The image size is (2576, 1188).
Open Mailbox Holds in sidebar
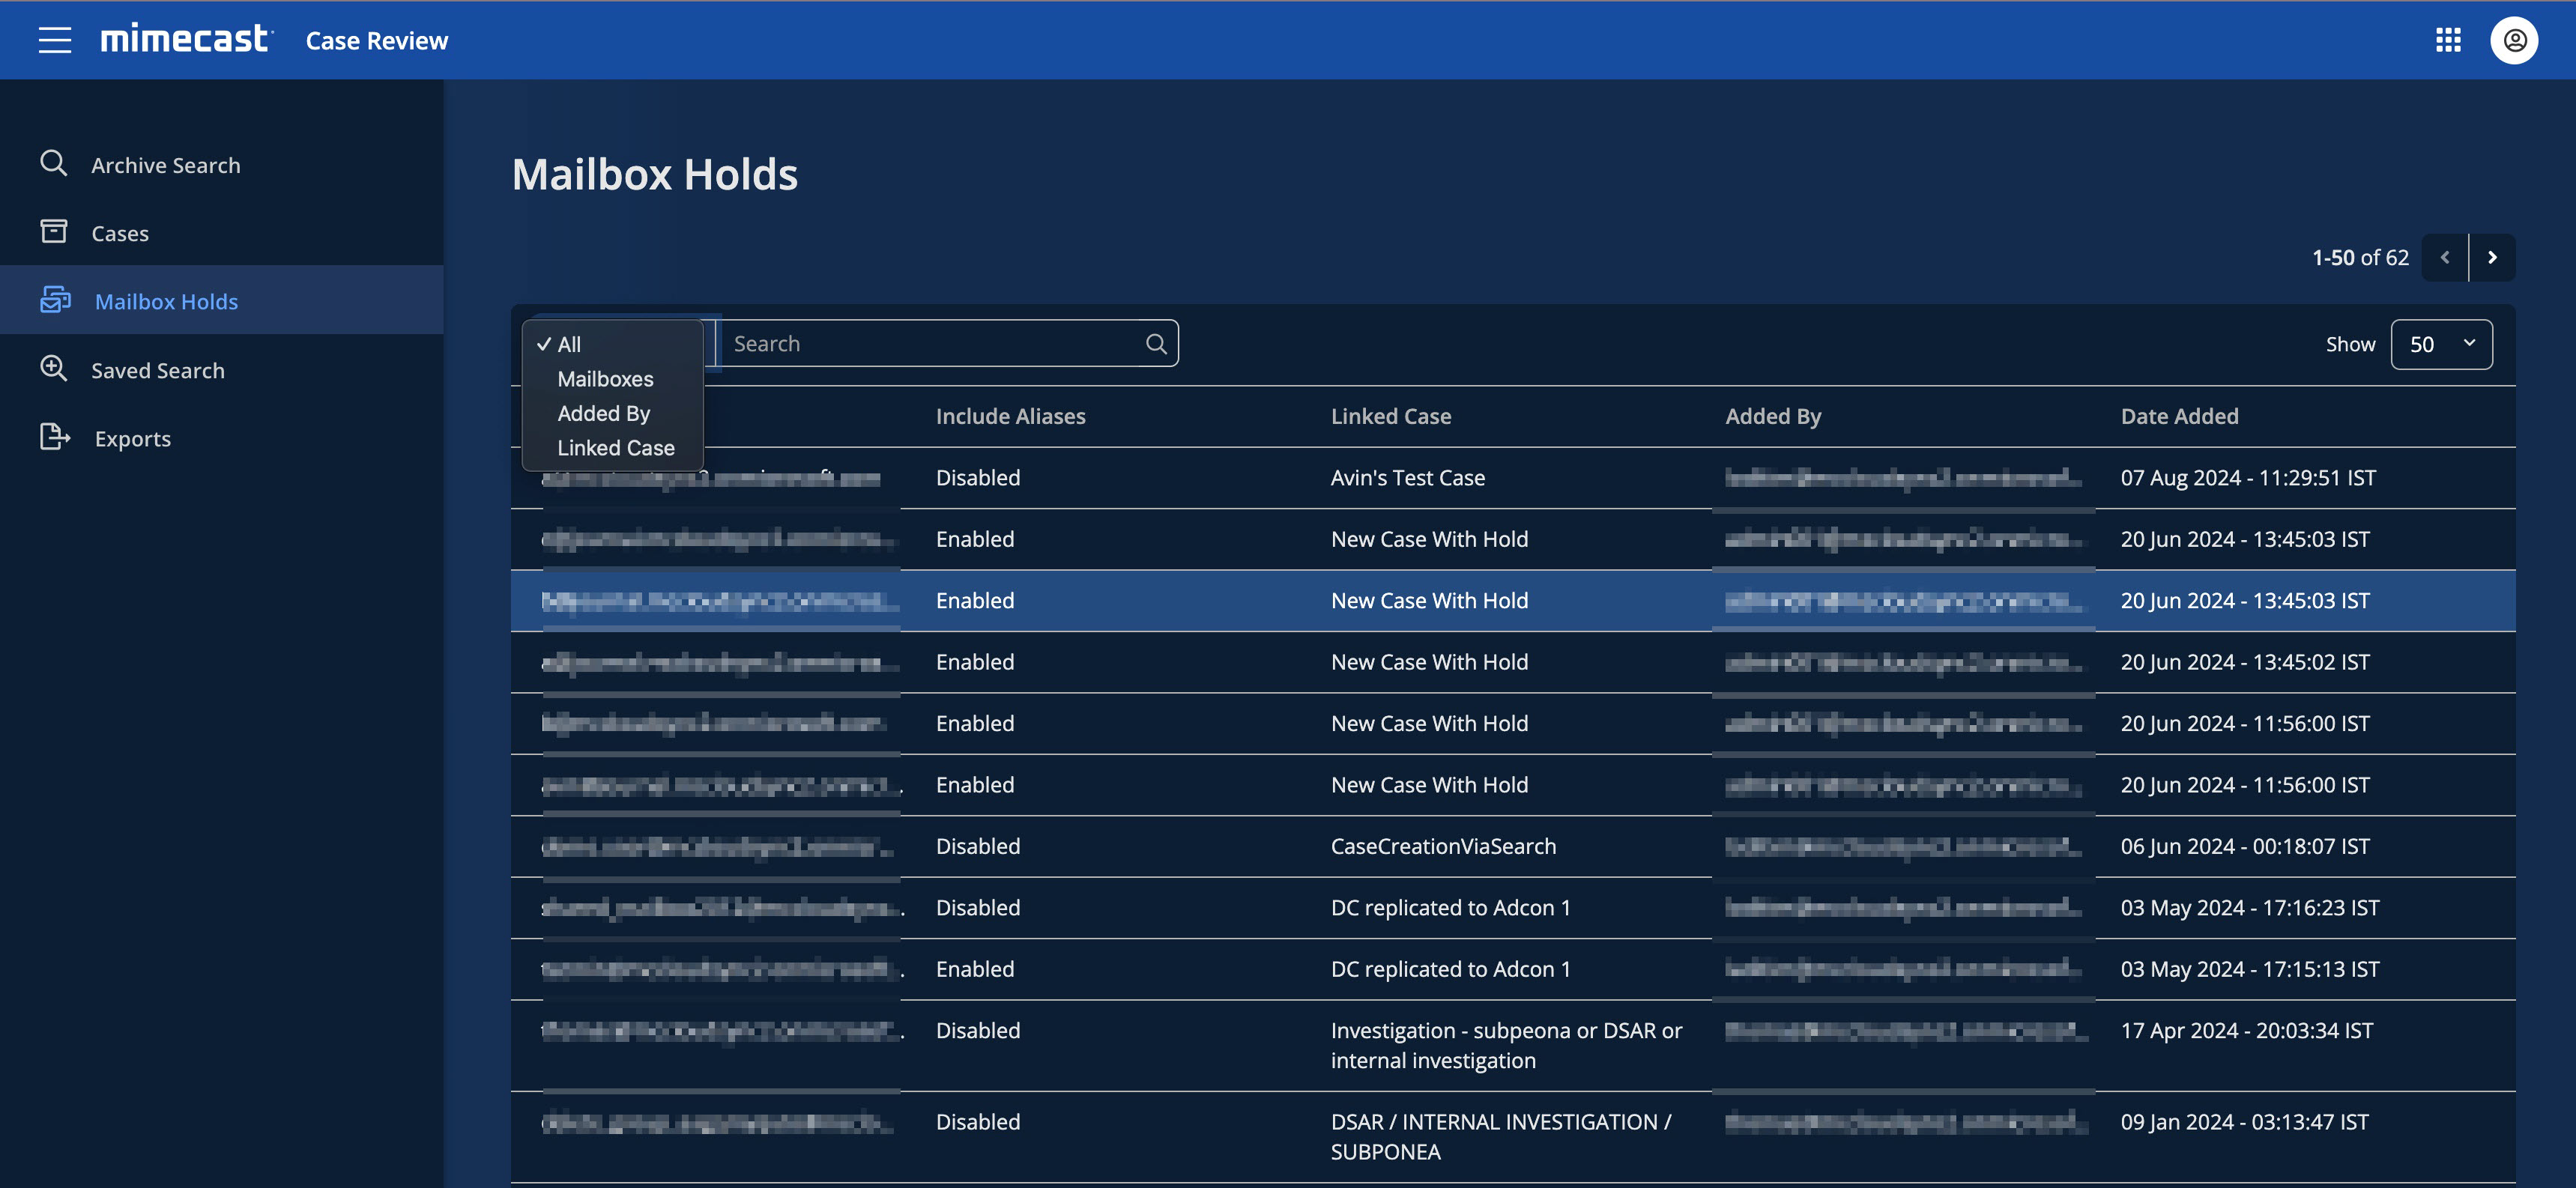coord(166,301)
